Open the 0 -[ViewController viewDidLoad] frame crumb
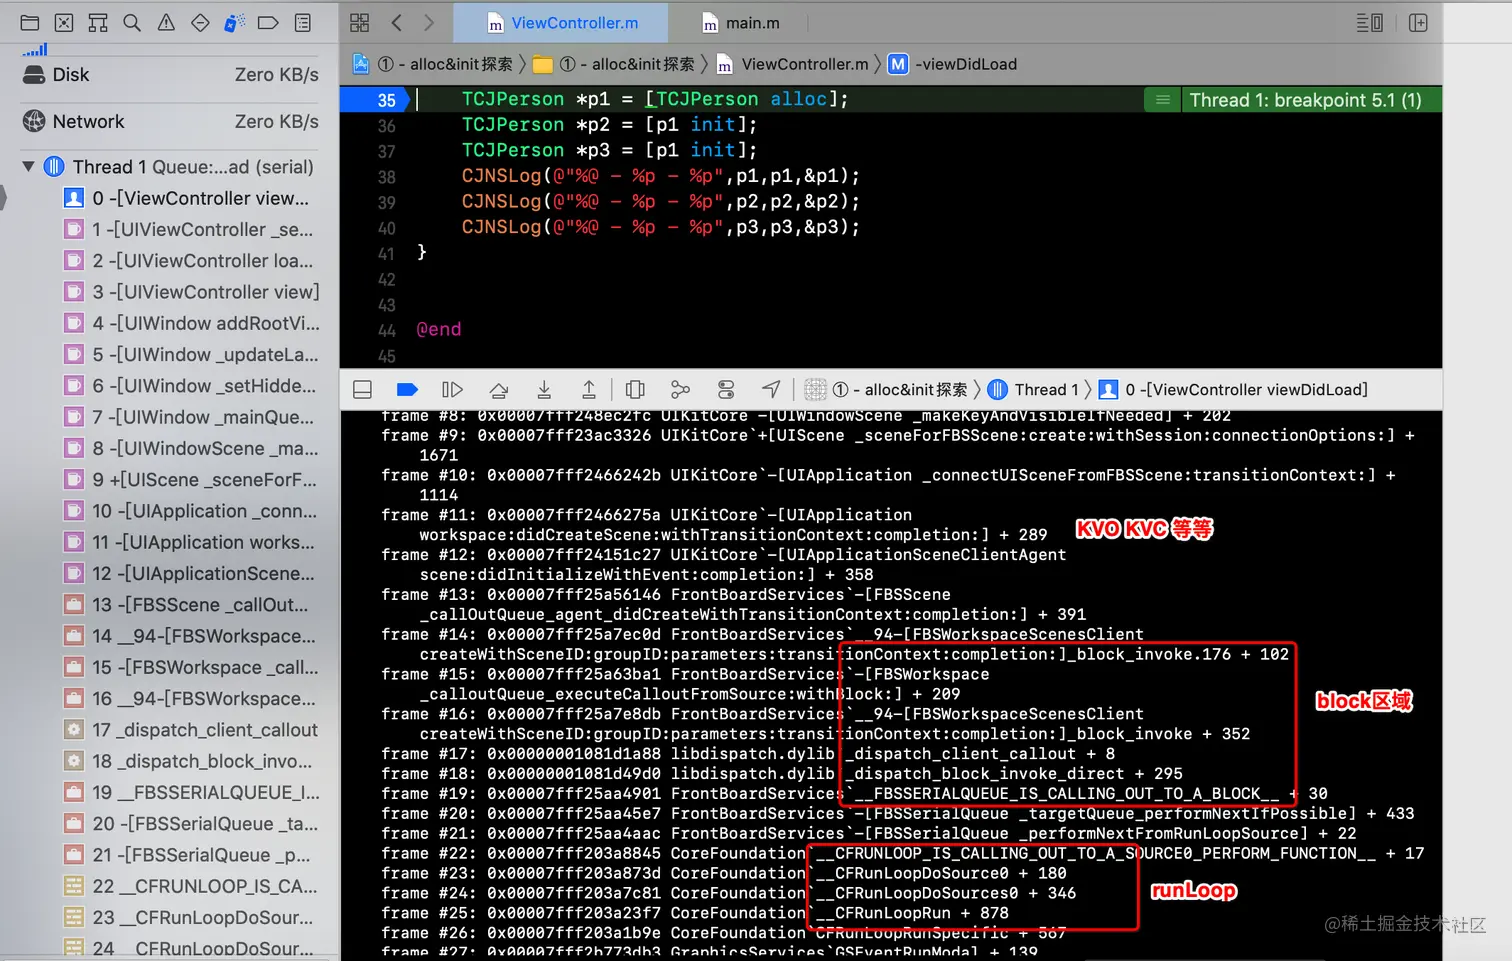This screenshot has width=1512, height=961. tap(1233, 390)
